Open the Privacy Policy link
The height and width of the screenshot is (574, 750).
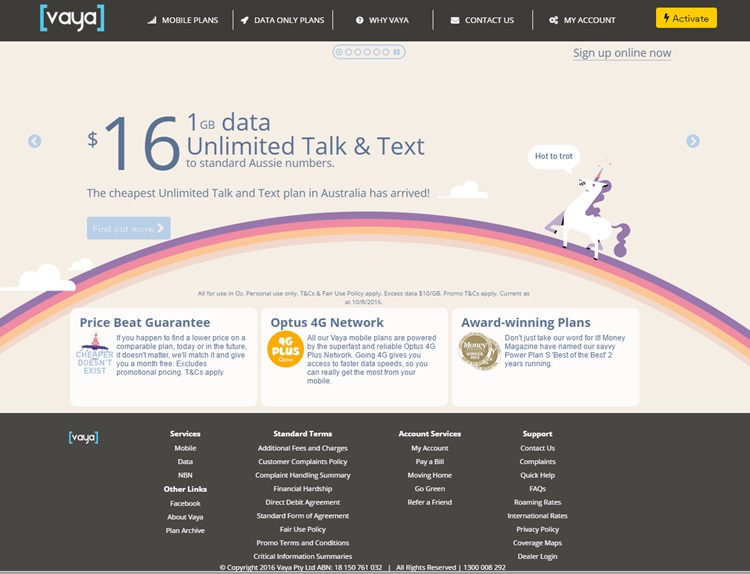tap(538, 530)
